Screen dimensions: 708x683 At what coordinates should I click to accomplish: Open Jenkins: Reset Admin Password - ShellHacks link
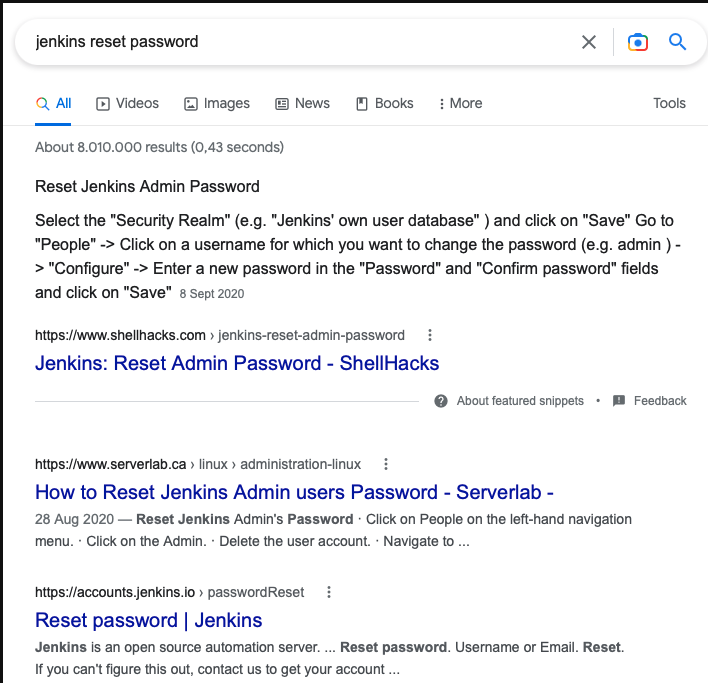tap(237, 363)
